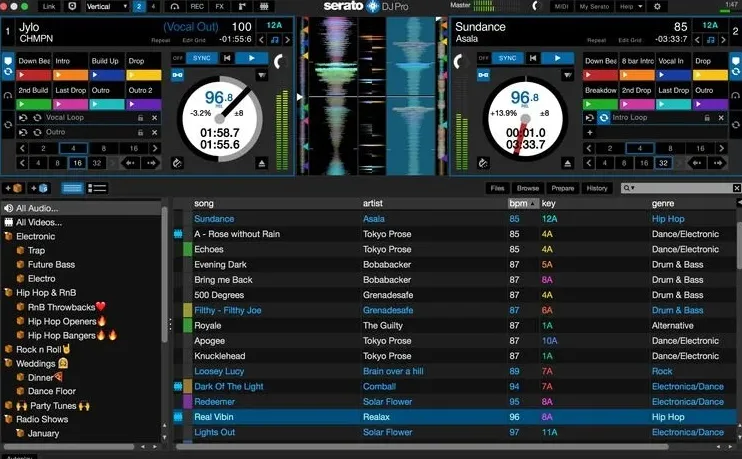This screenshot has width=742, height=459.
Task: Click the shield-style icon next to Link
Action: click(72, 7)
